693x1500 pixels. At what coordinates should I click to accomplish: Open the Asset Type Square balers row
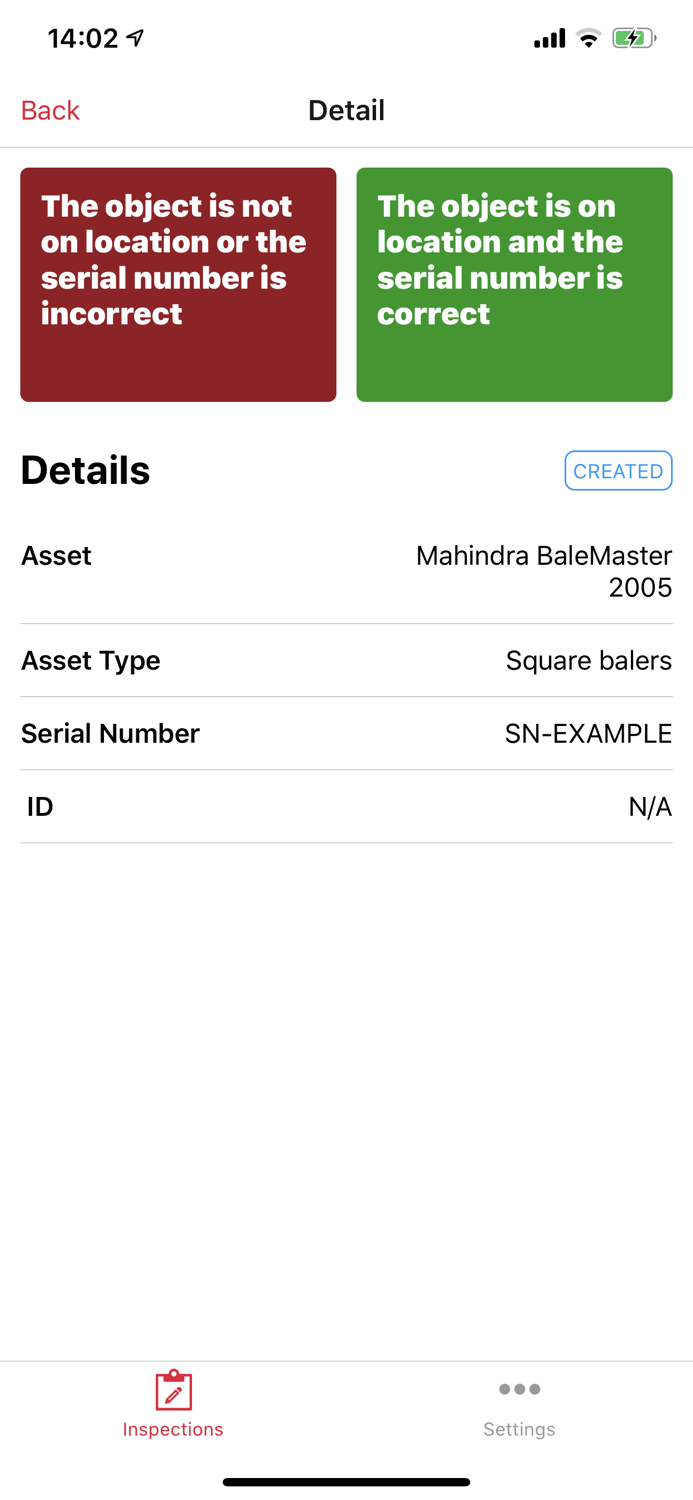coord(346,660)
